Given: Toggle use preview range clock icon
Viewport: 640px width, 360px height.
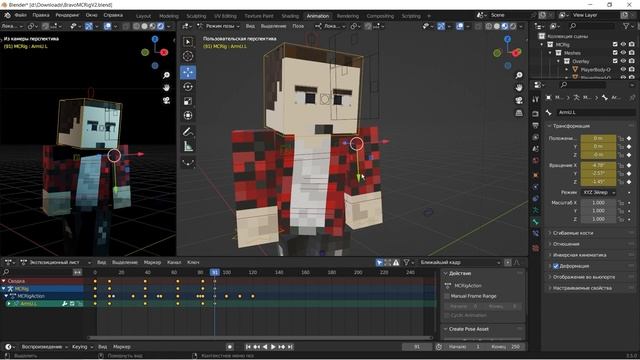Looking at the screenshot, I should (438, 347).
